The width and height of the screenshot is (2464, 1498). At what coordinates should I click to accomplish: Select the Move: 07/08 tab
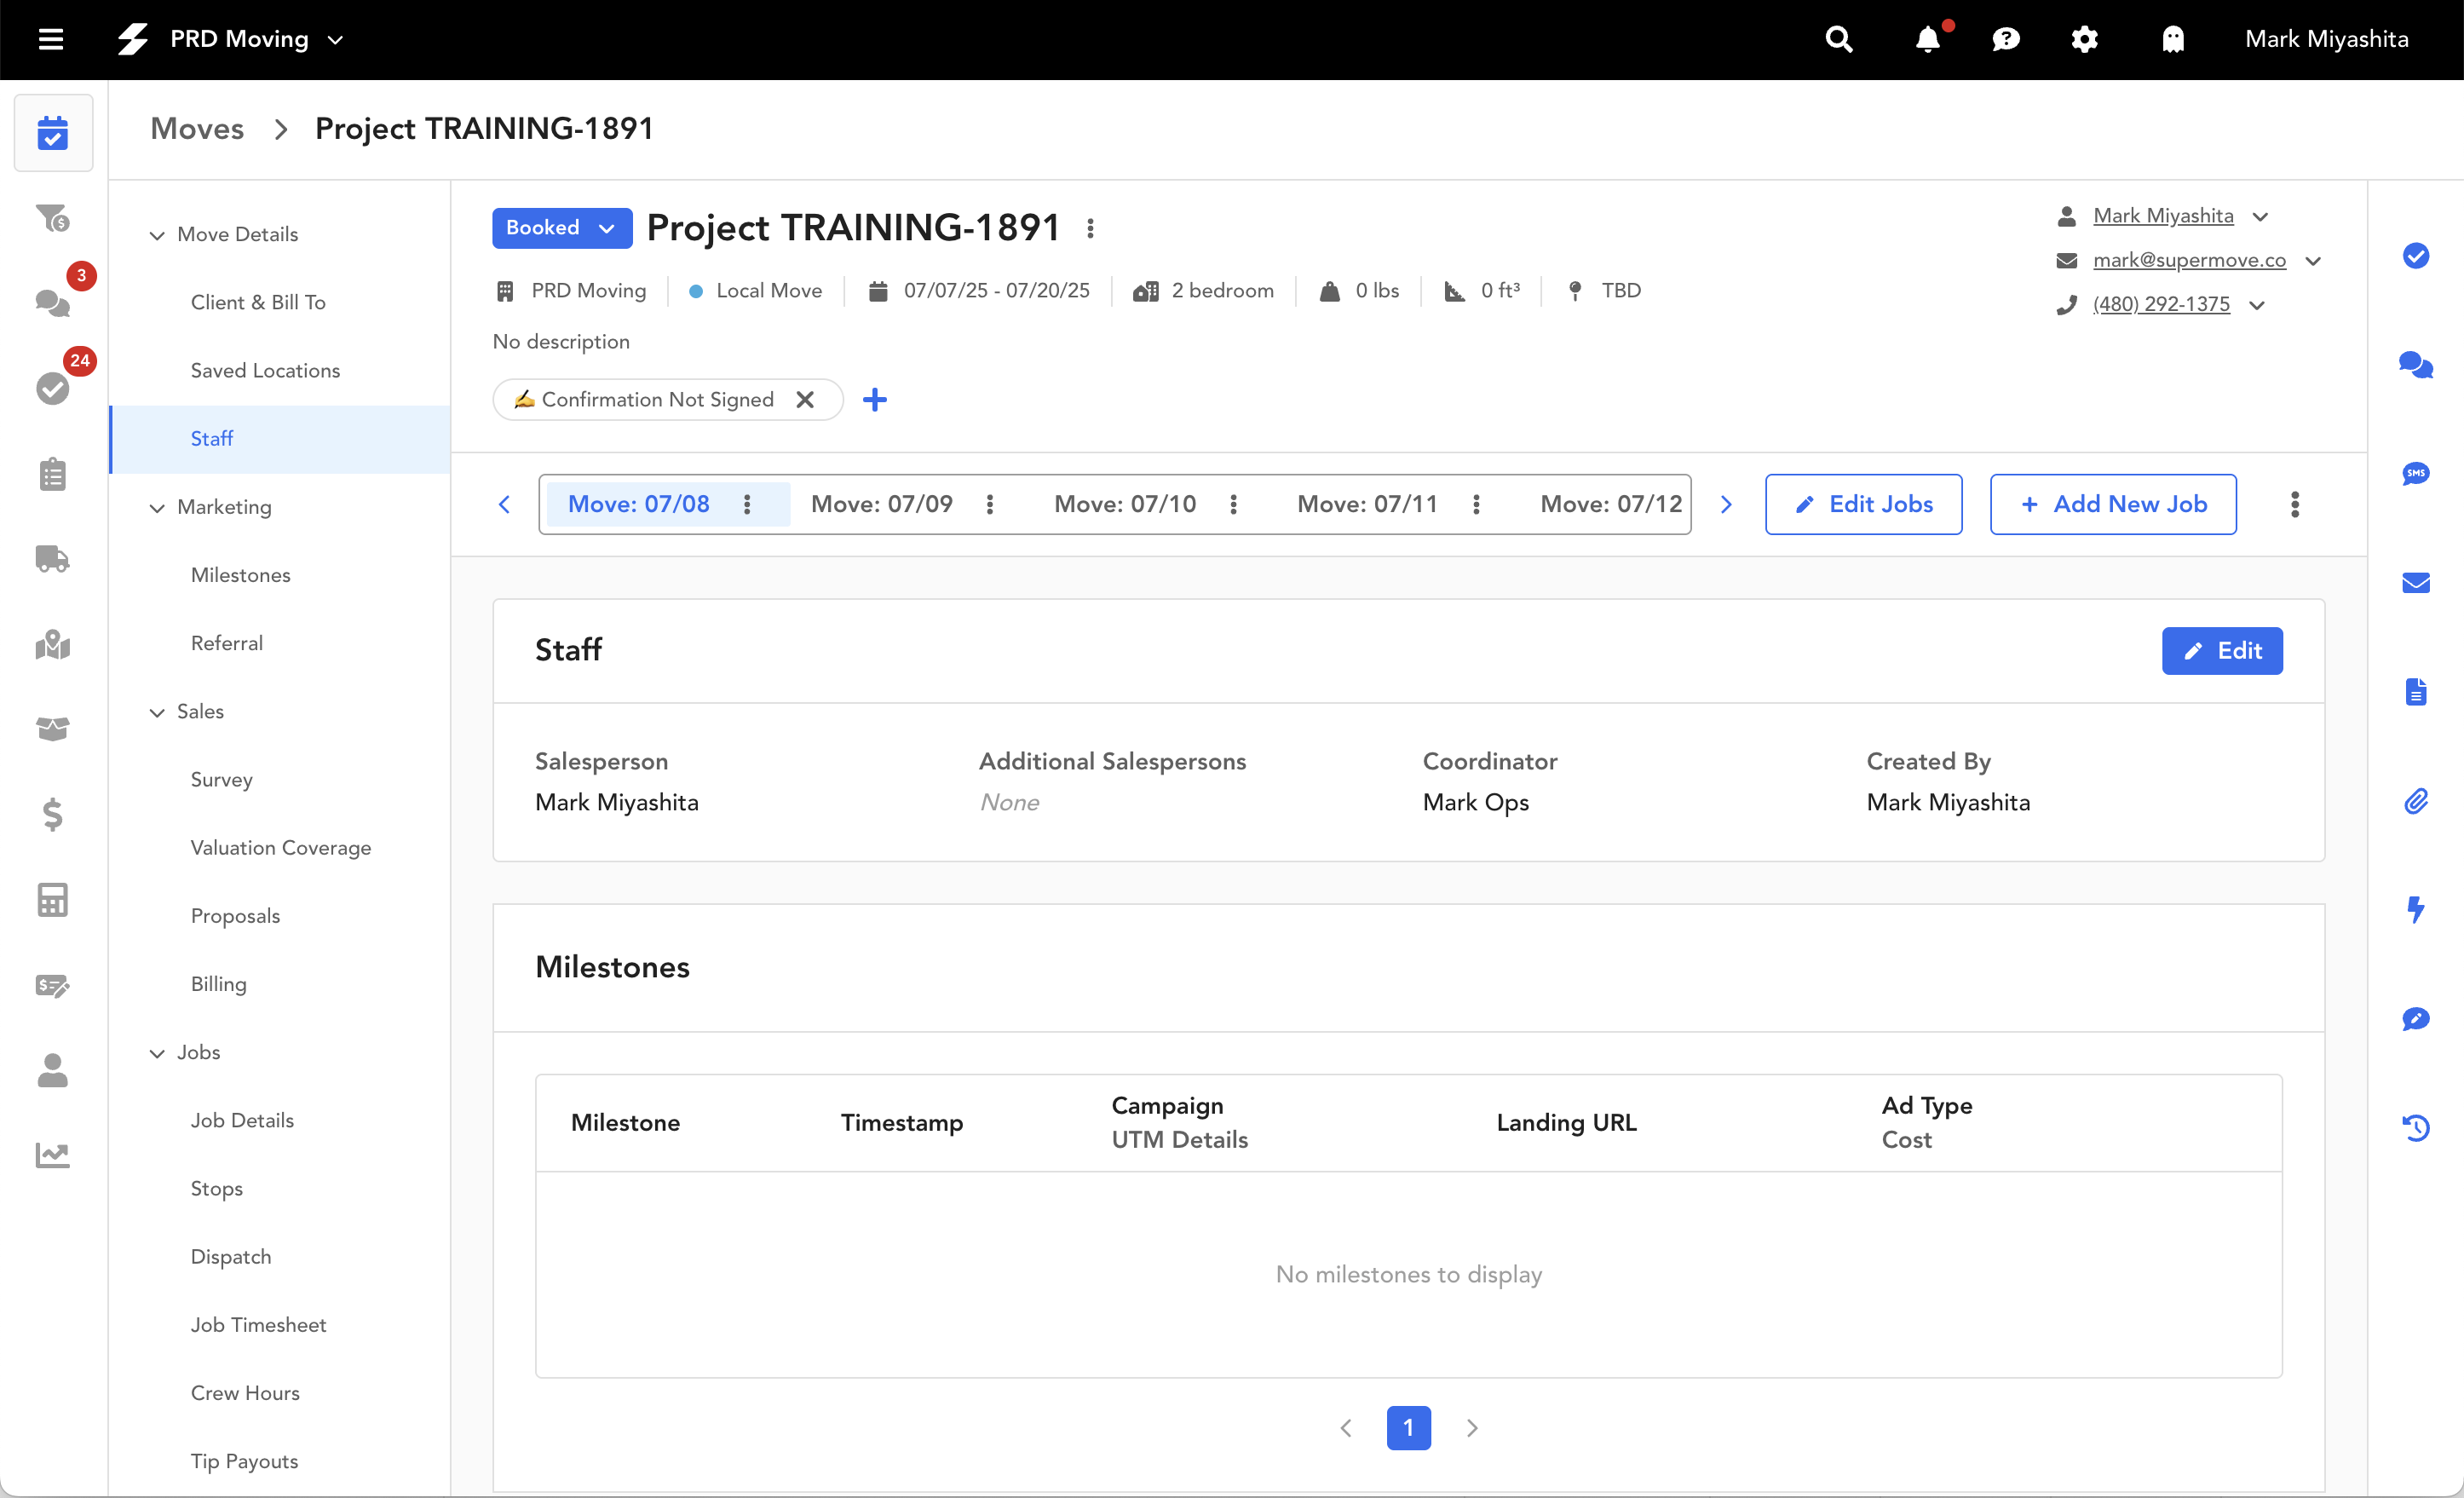(x=639, y=504)
